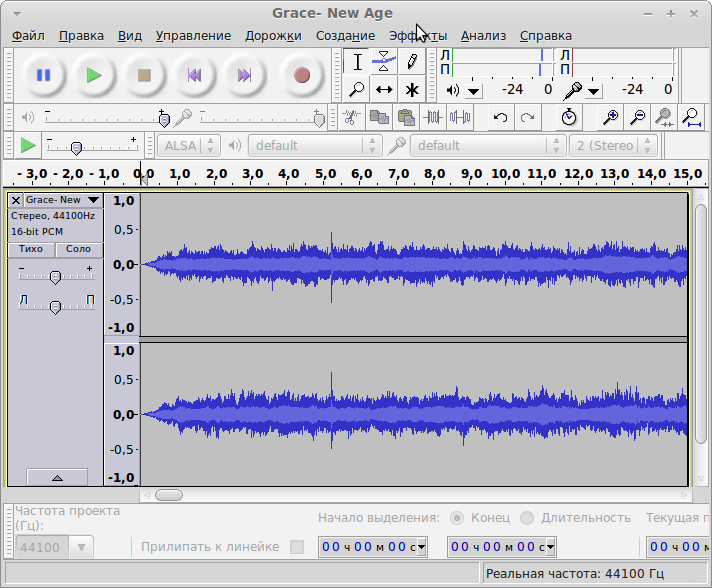Click the Cut scissors icon
The width and height of the screenshot is (712, 588).
351,118
